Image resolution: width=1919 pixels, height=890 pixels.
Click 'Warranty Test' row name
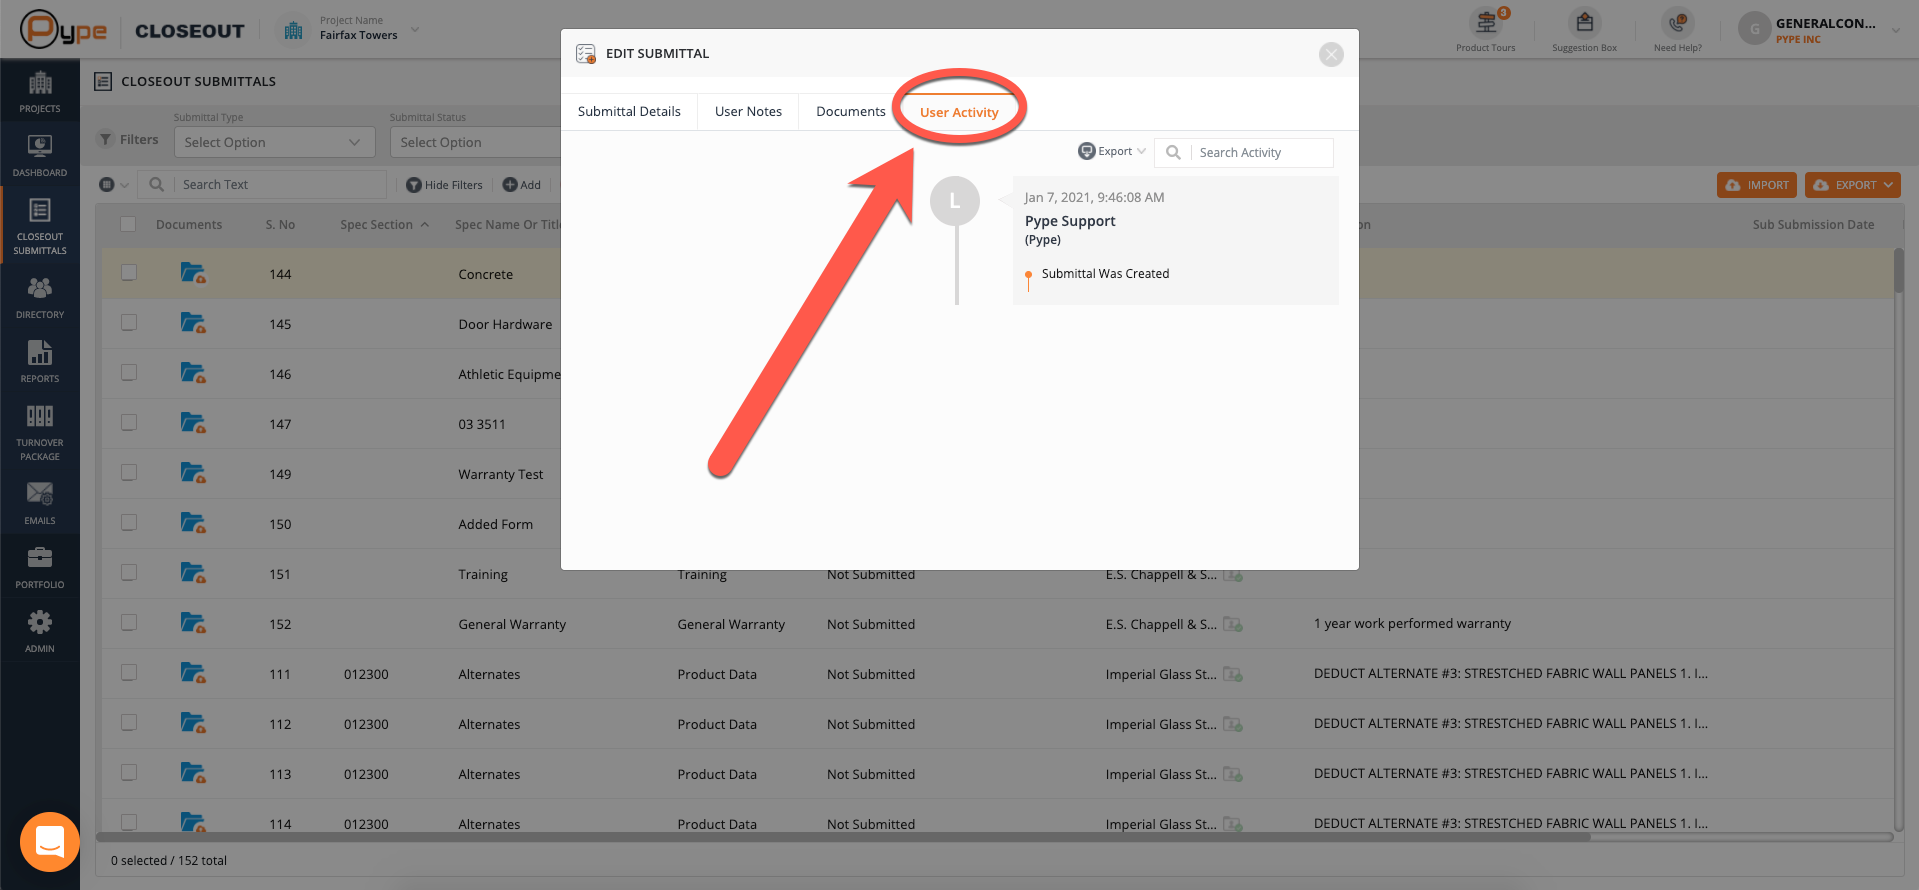[x=501, y=474]
